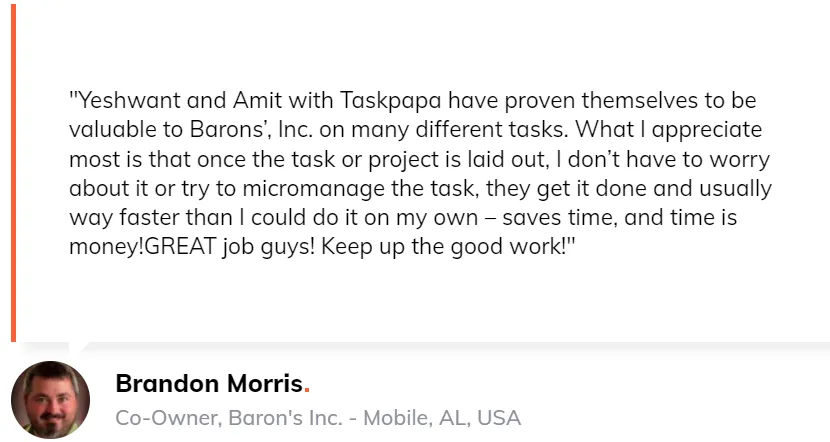Viewport: 830px width, 442px height.
Task: Click the orange vertical accent bar
Action: coord(14,173)
